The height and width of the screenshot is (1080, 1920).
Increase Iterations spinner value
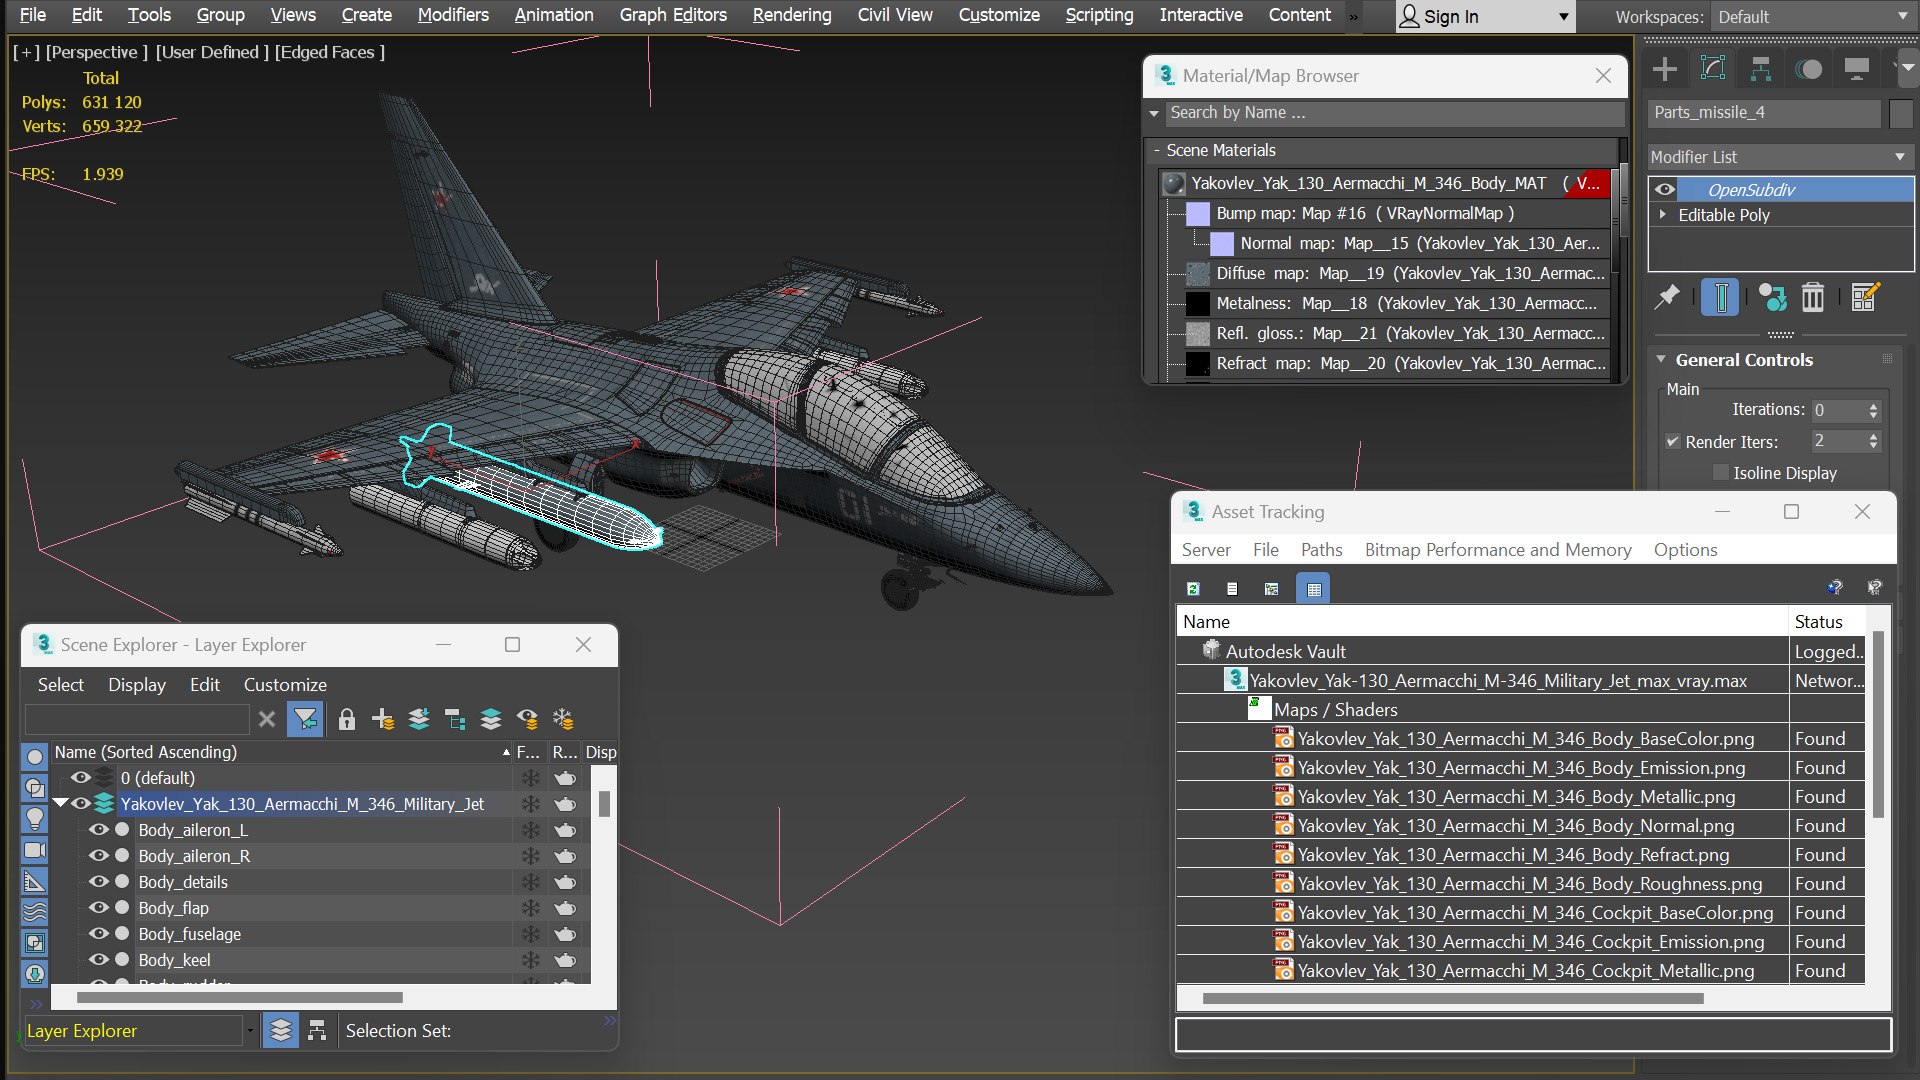point(1874,405)
